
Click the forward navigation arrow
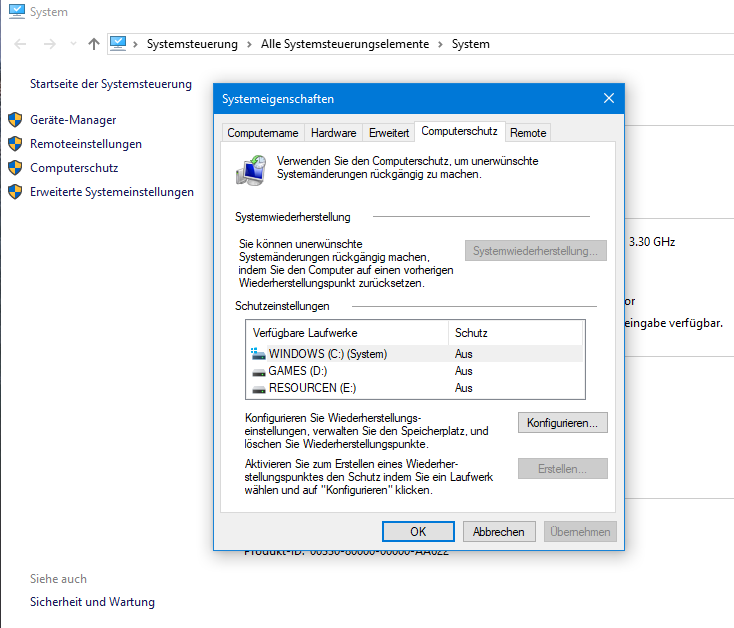(50, 44)
